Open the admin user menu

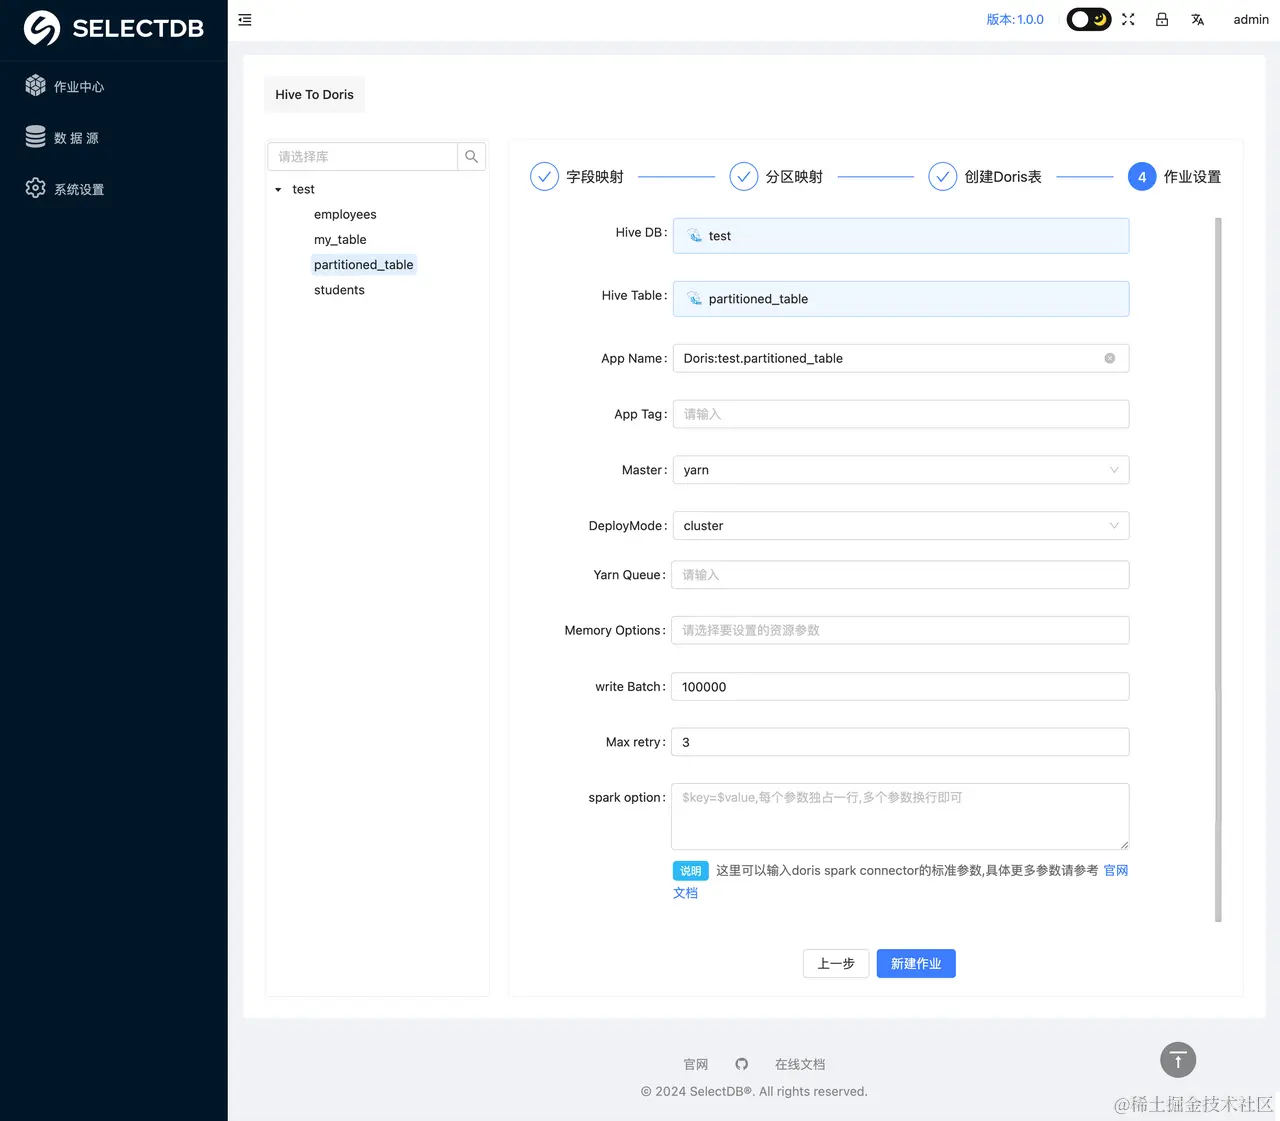(x=1250, y=19)
